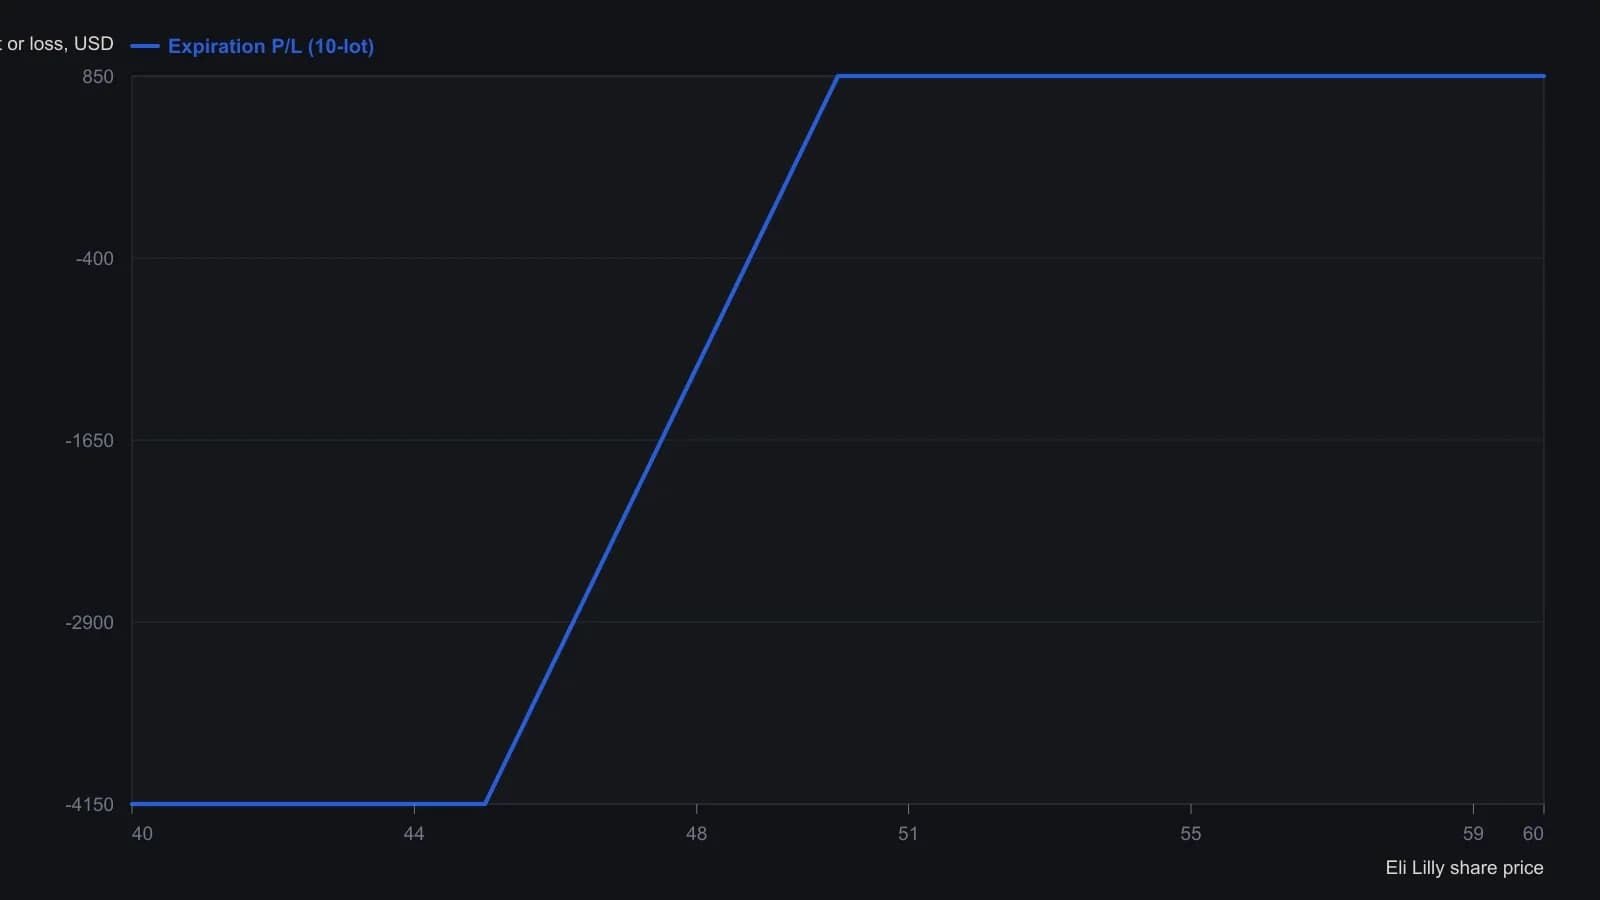Click the y-axis value -400

click(x=95, y=259)
